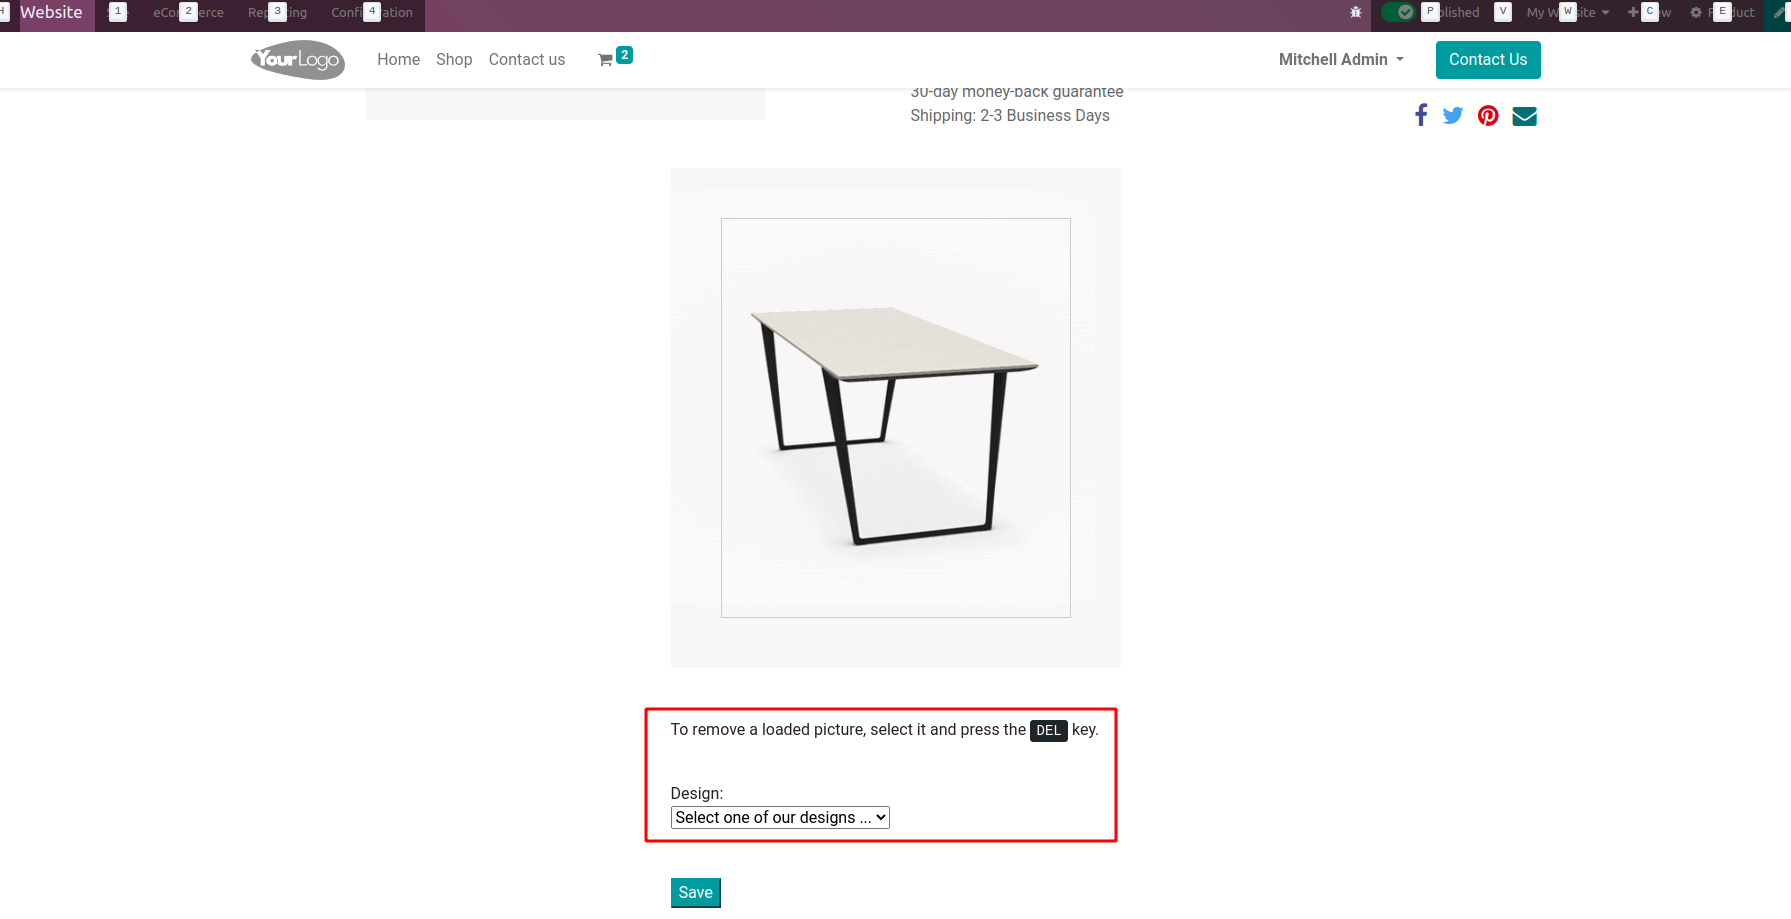Select the table product picture

pos(896,418)
